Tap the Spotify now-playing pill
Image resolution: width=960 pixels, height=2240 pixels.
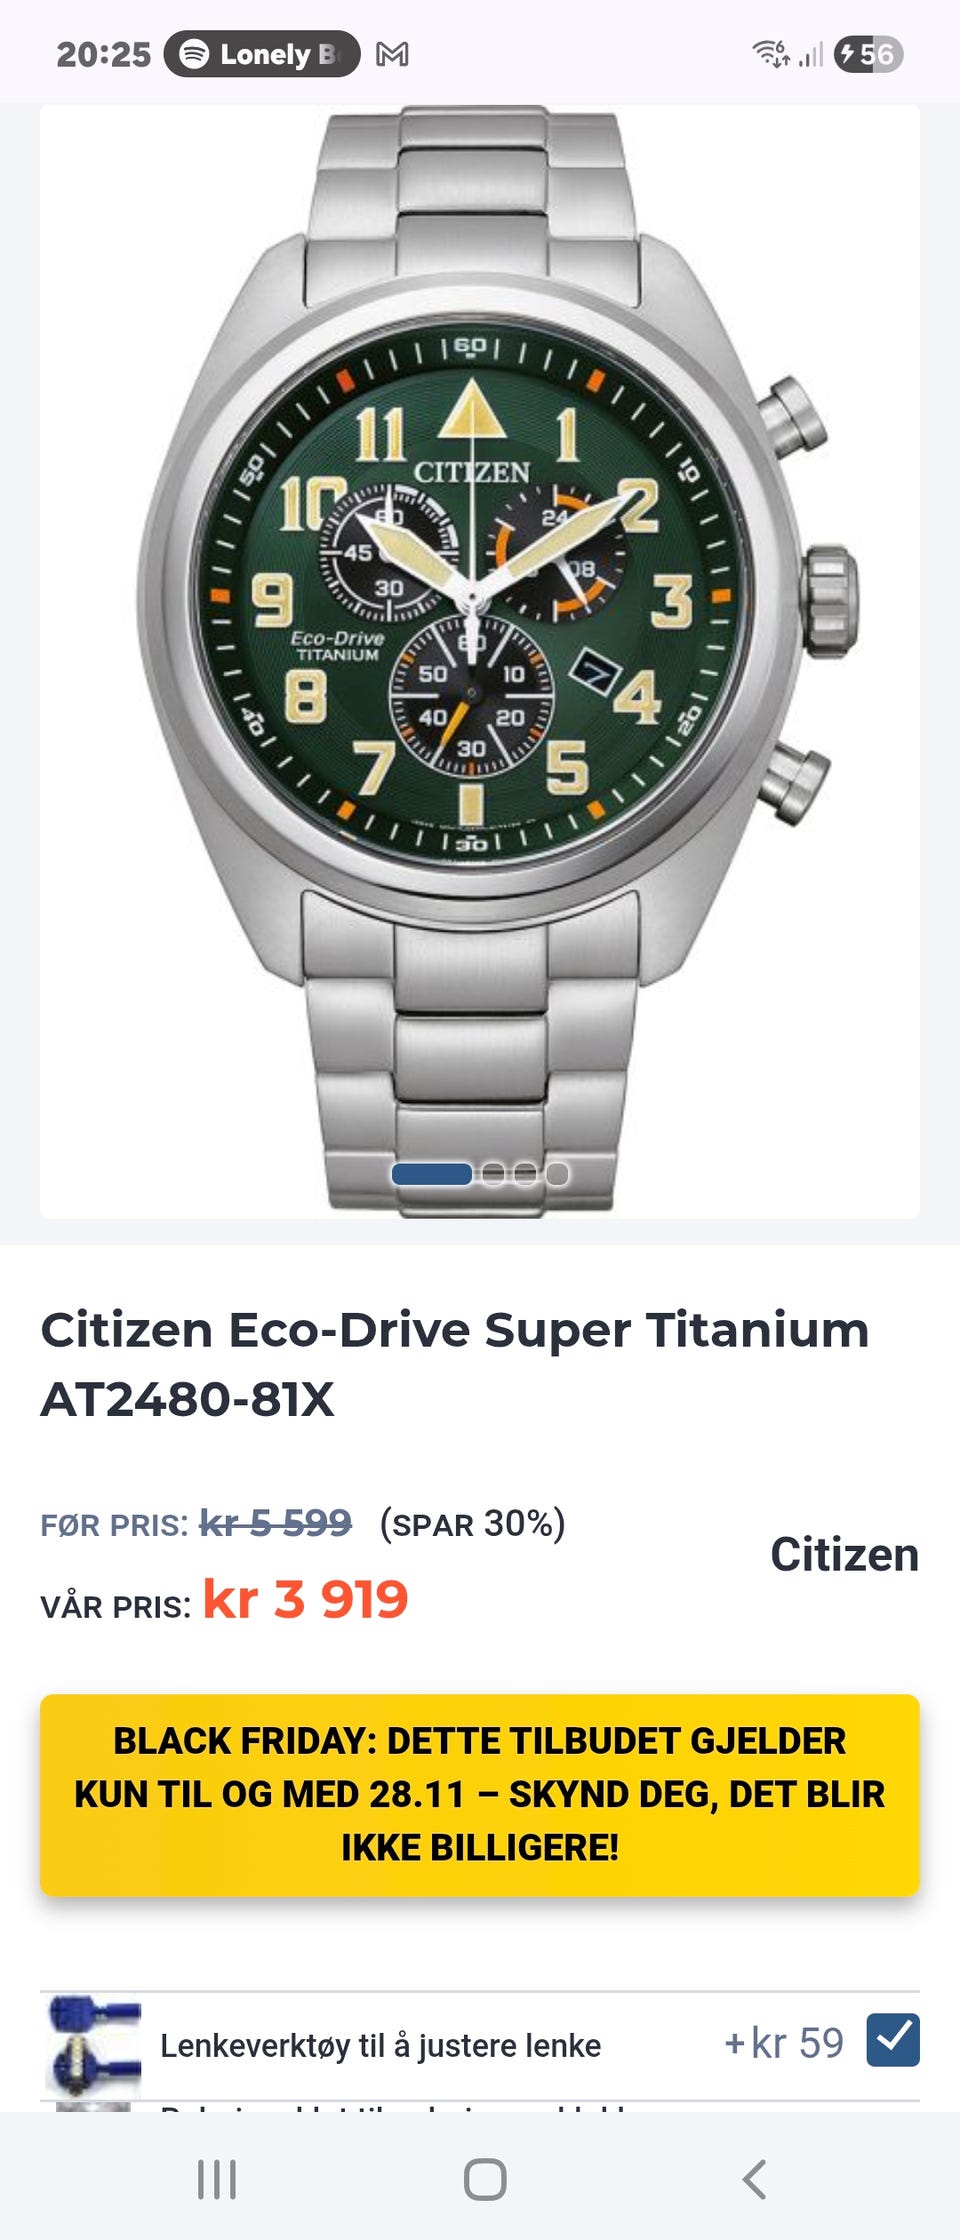[262, 54]
